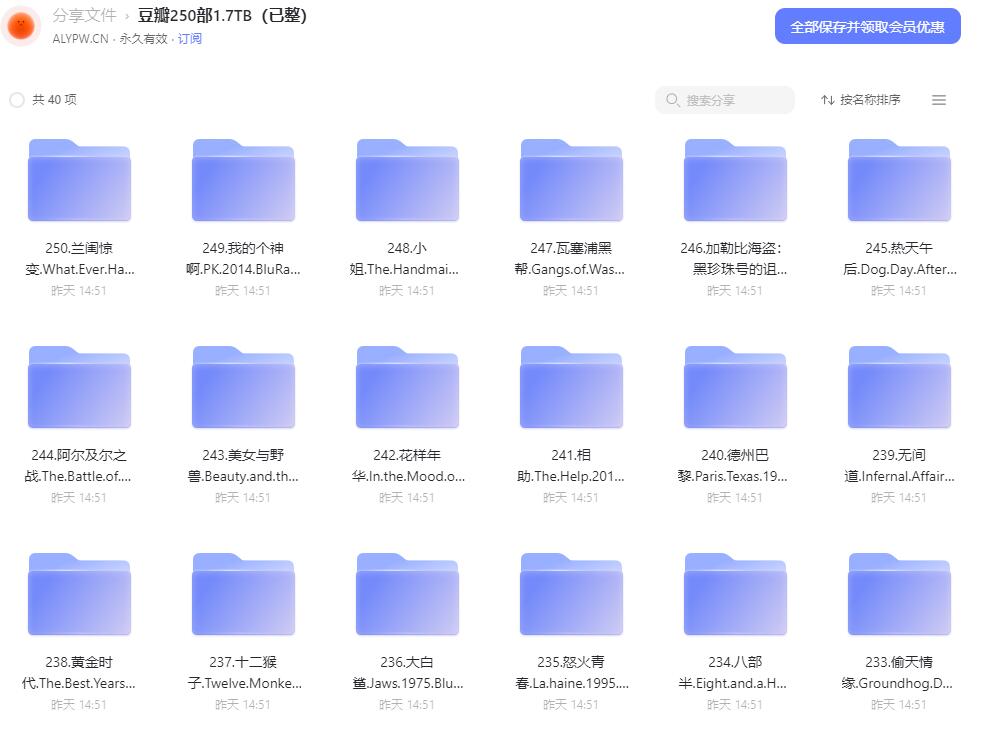991x729 pixels.
Task: Click label 238.黄金时代.The.Best.Years...
Action: [x=78, y=673]
